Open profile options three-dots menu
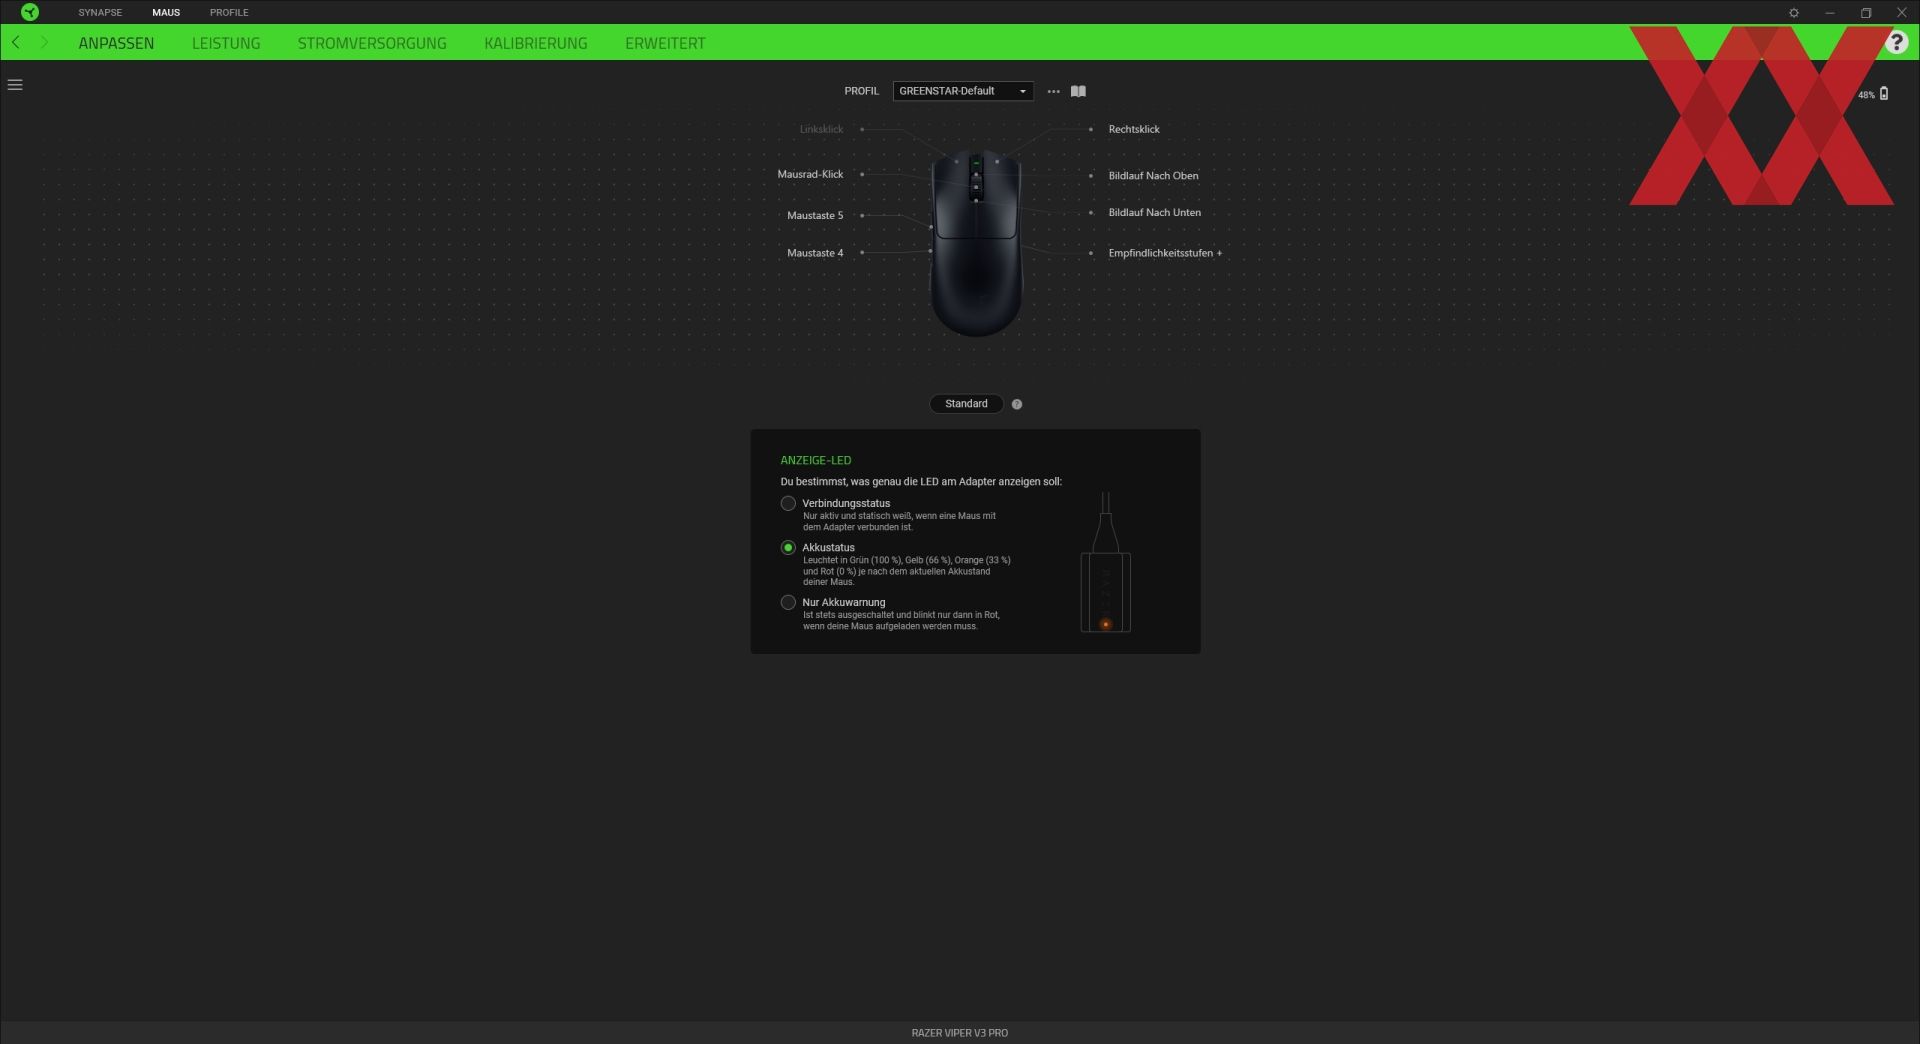Image resolution: width=1920 pixels, height=1044 pixels. tap(1053, 91)
